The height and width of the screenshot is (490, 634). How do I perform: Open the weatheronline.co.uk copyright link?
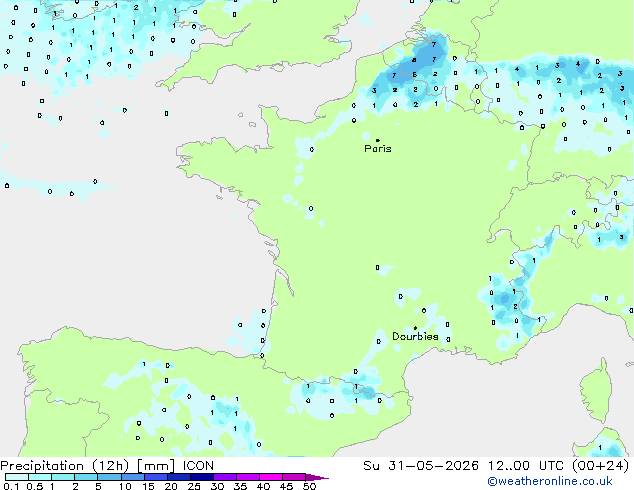(549, 481)
